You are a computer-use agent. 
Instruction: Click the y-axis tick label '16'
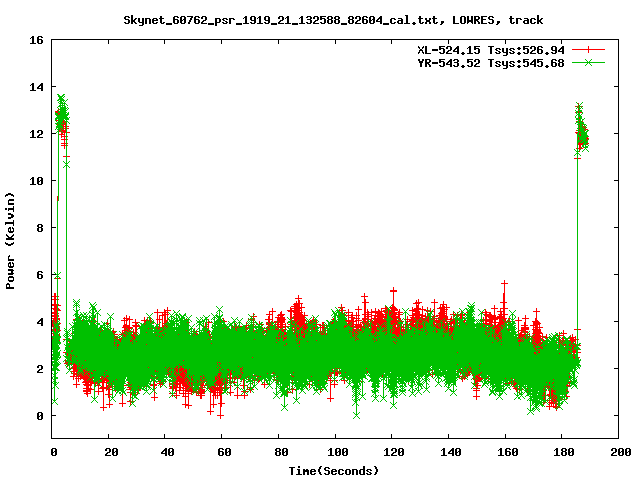(x=36, y=40)
